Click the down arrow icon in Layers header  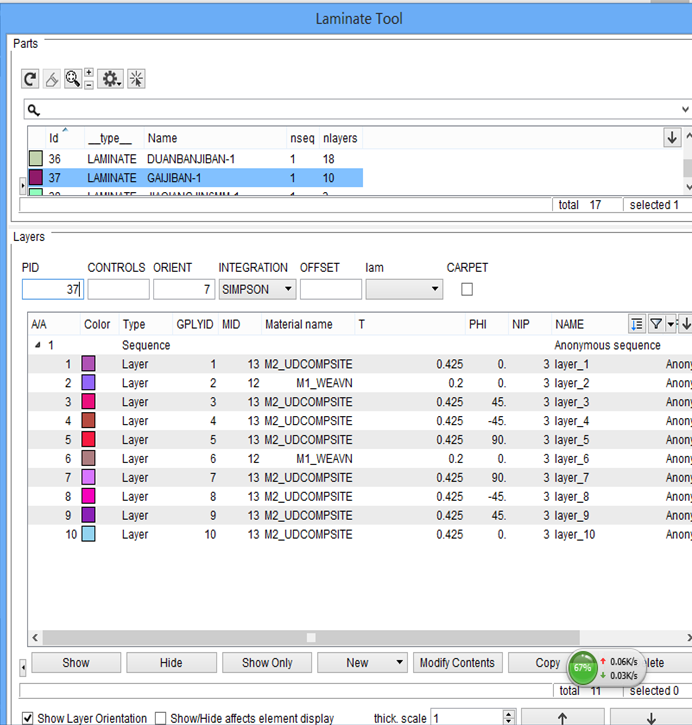(x=686, y=324)
